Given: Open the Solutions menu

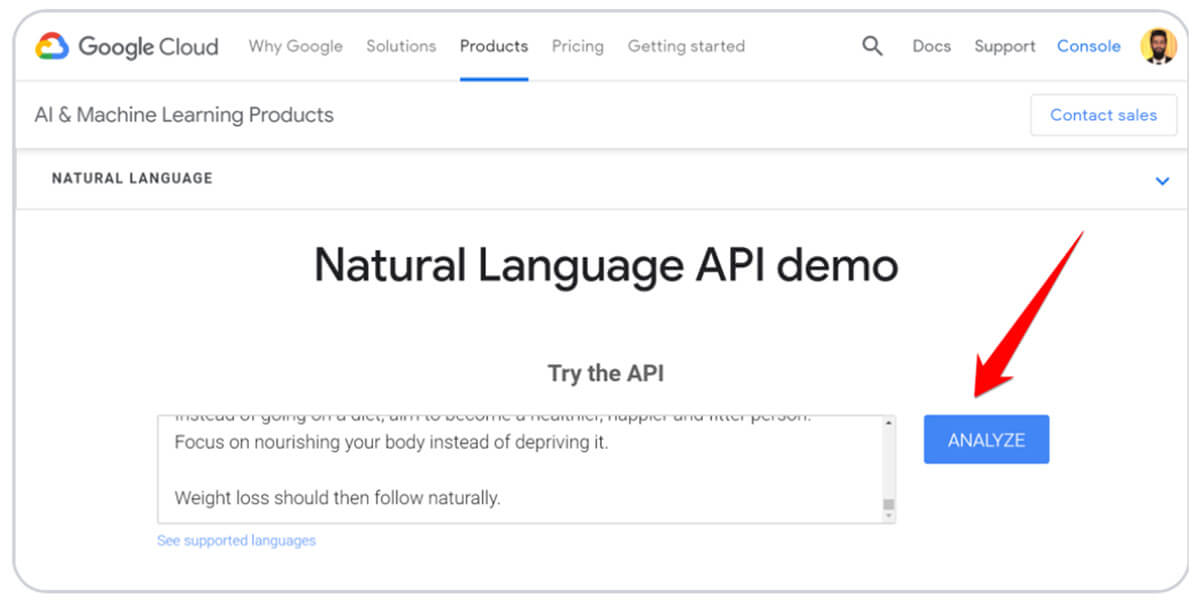Looking at the screenshot, I should click(x=401, y=46).
